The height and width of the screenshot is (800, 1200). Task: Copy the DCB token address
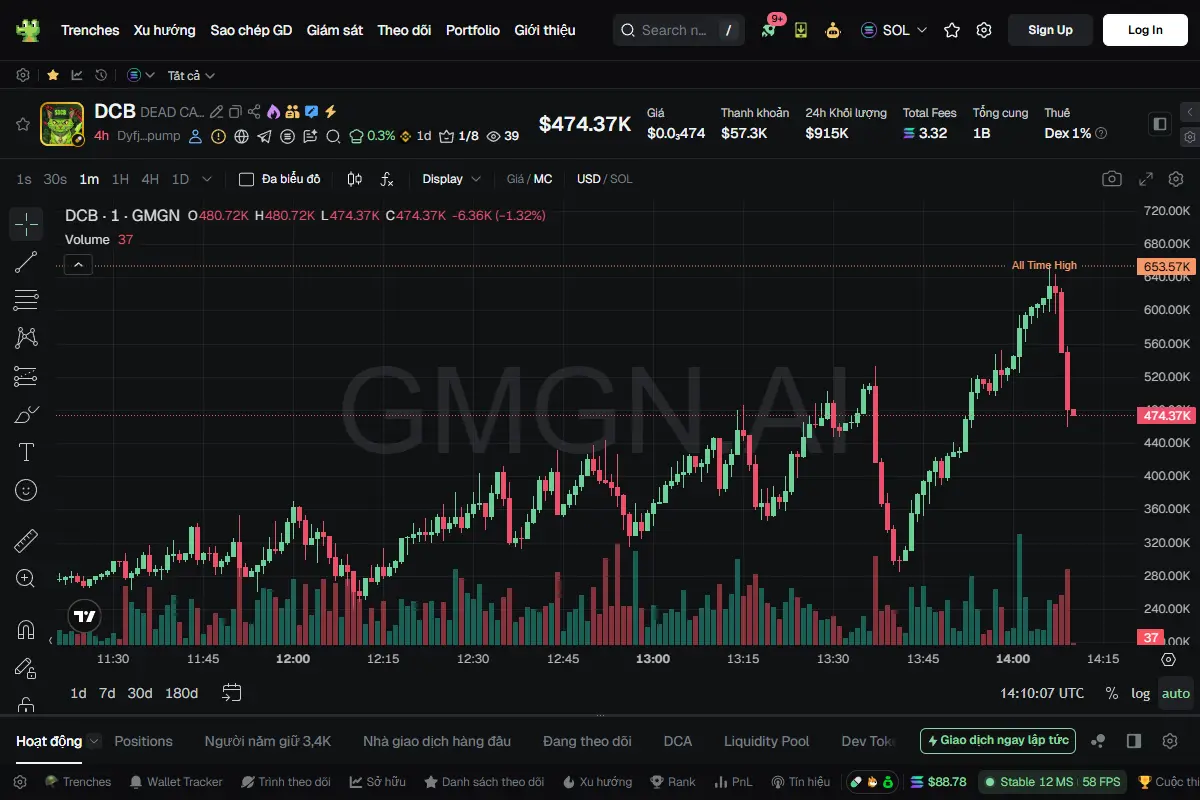pyautogui.click(x=234, y=112)
